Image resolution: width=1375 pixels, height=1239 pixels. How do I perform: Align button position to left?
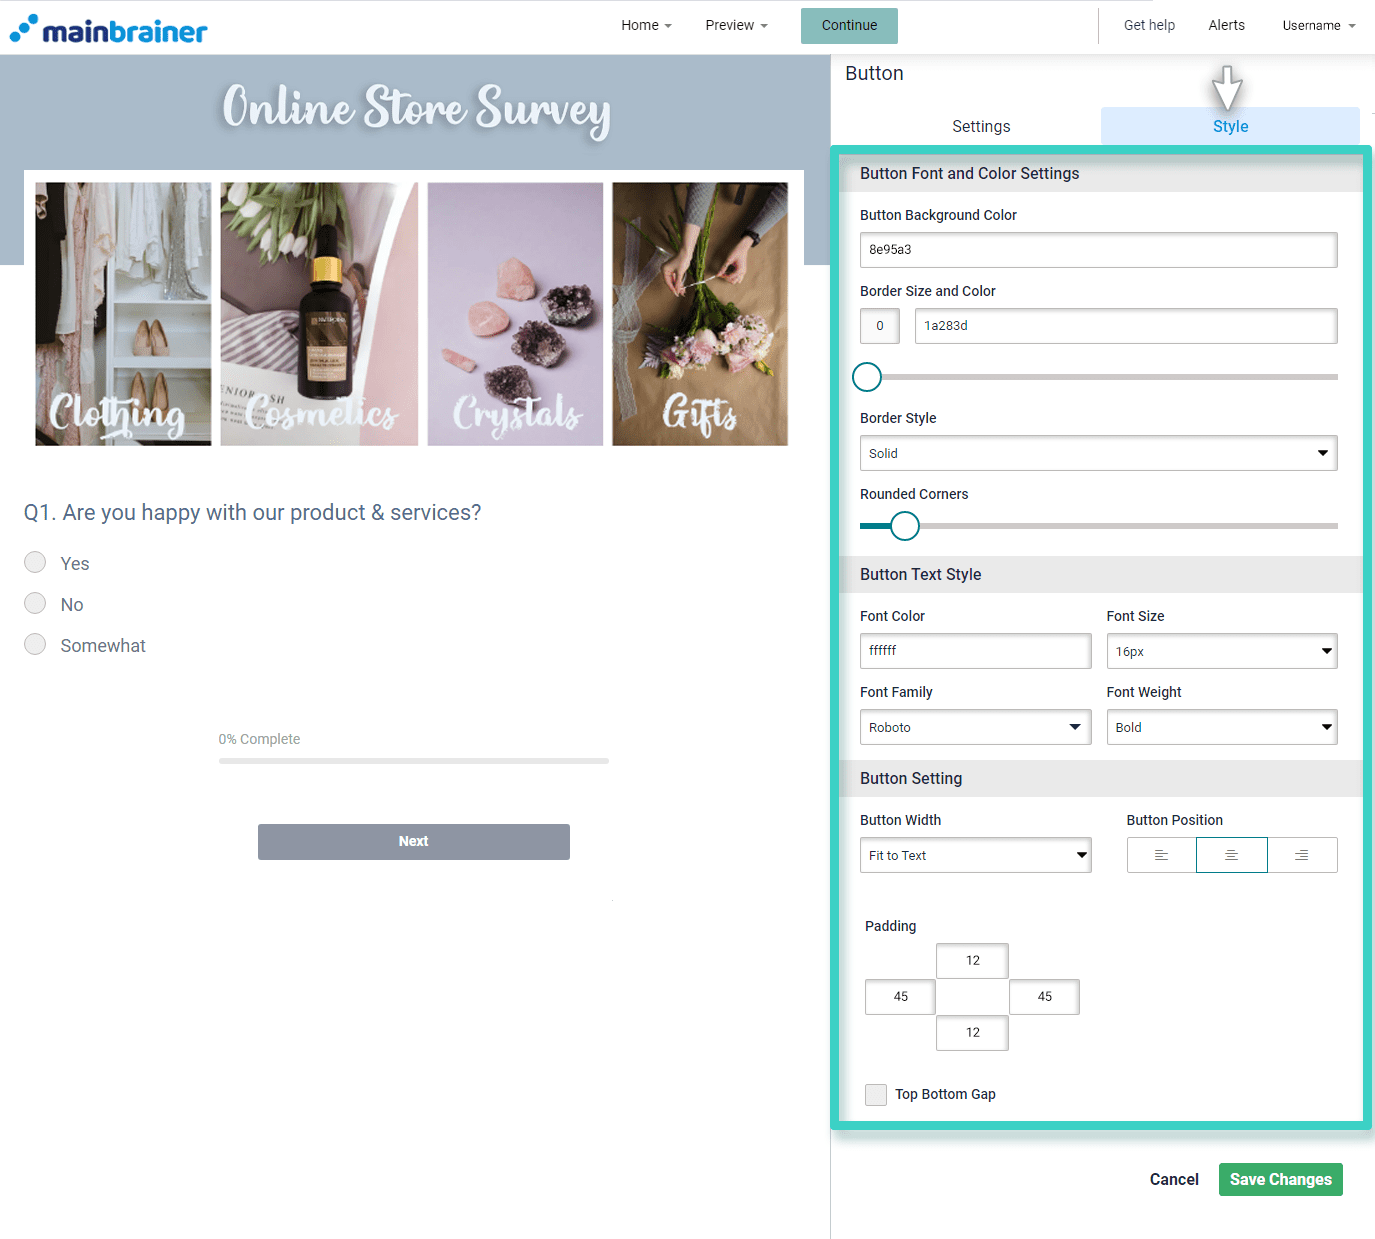click(x=1161, y=855)
